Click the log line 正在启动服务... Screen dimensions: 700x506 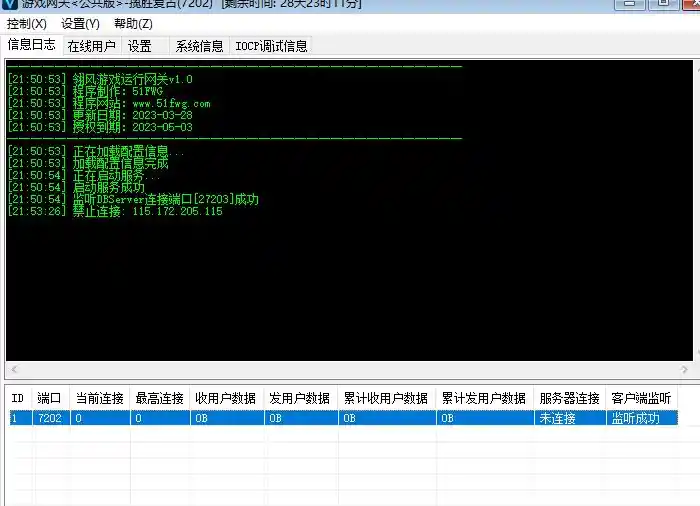(83, 175)
